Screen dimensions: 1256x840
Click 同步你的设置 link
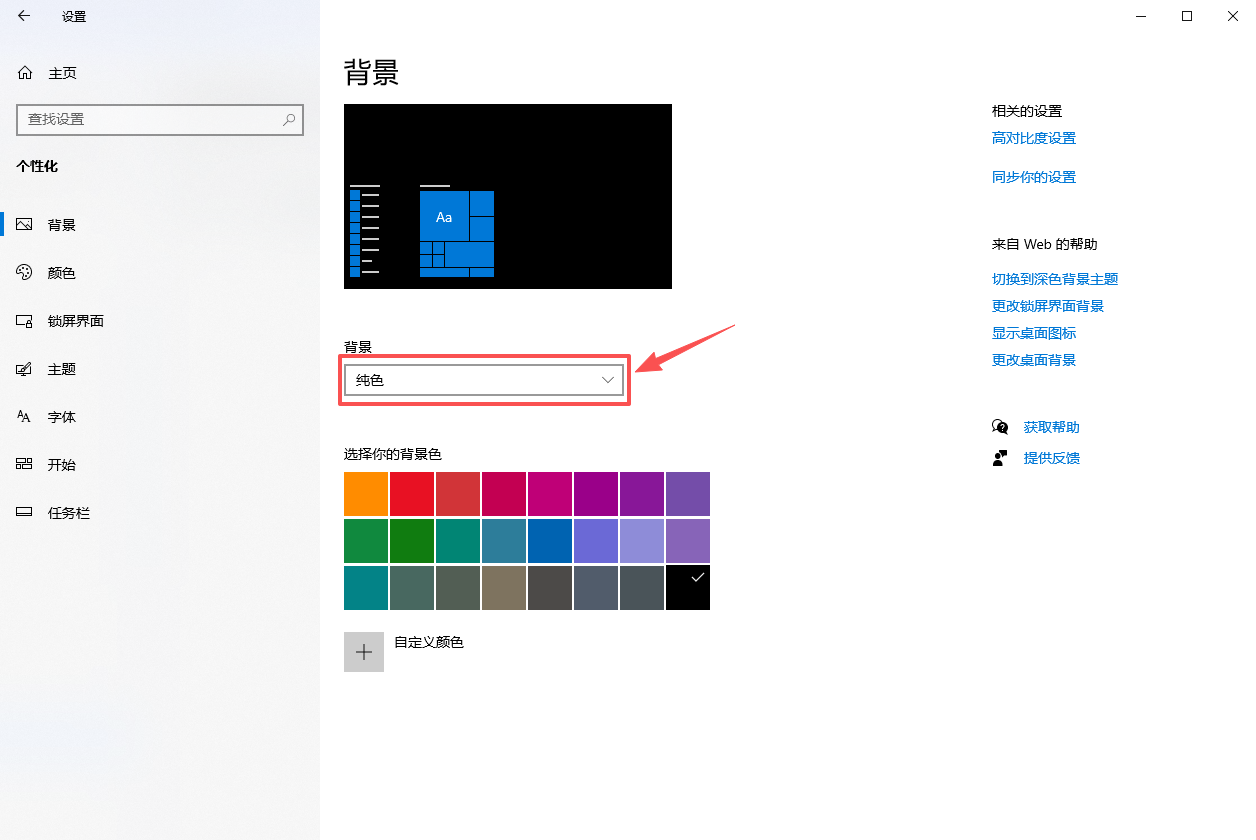click(1034, 178)
